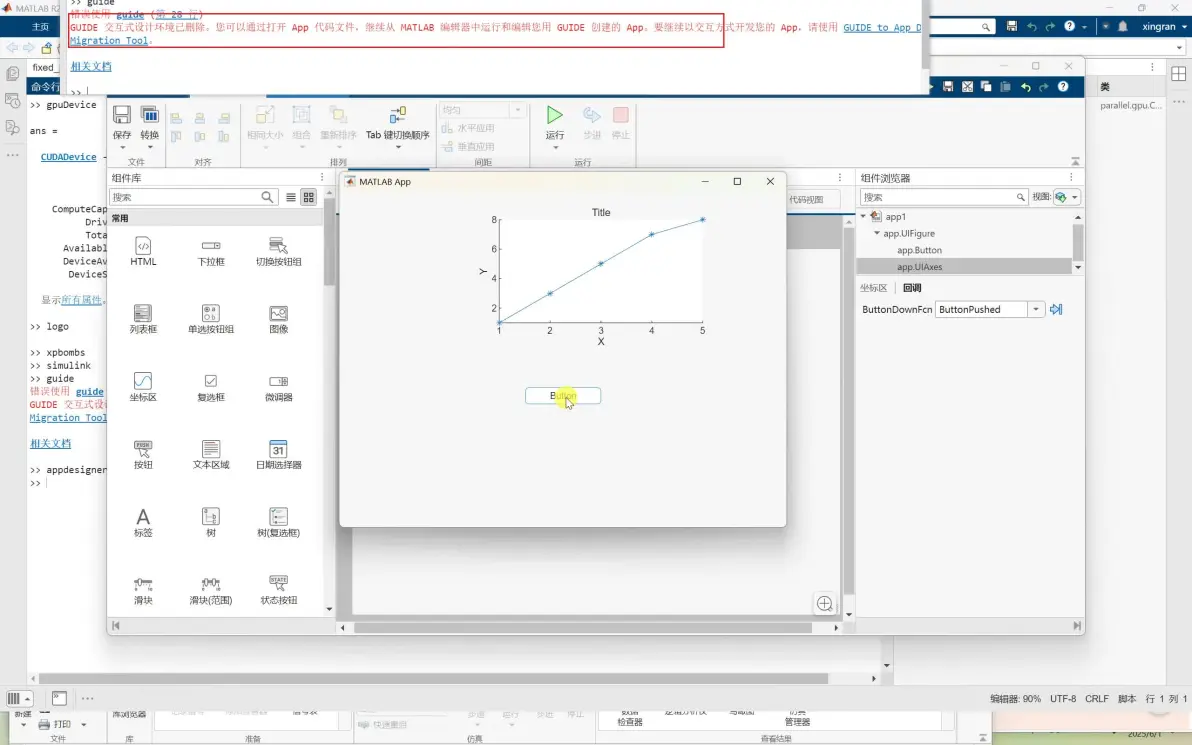Switch to the 坐标区 tab in the inspector

[x=873, y=287]
